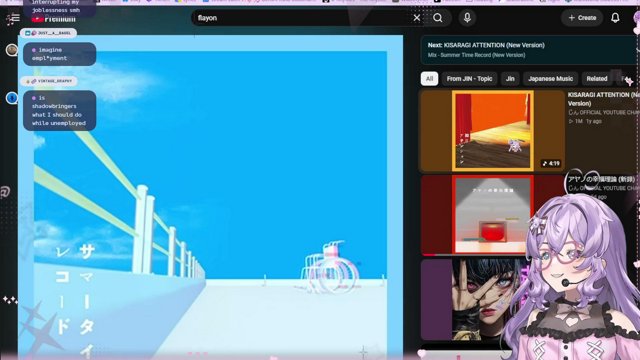Open the YouTube guide hamburger menu
640x360 pixels.
click(x=16, y=18)
